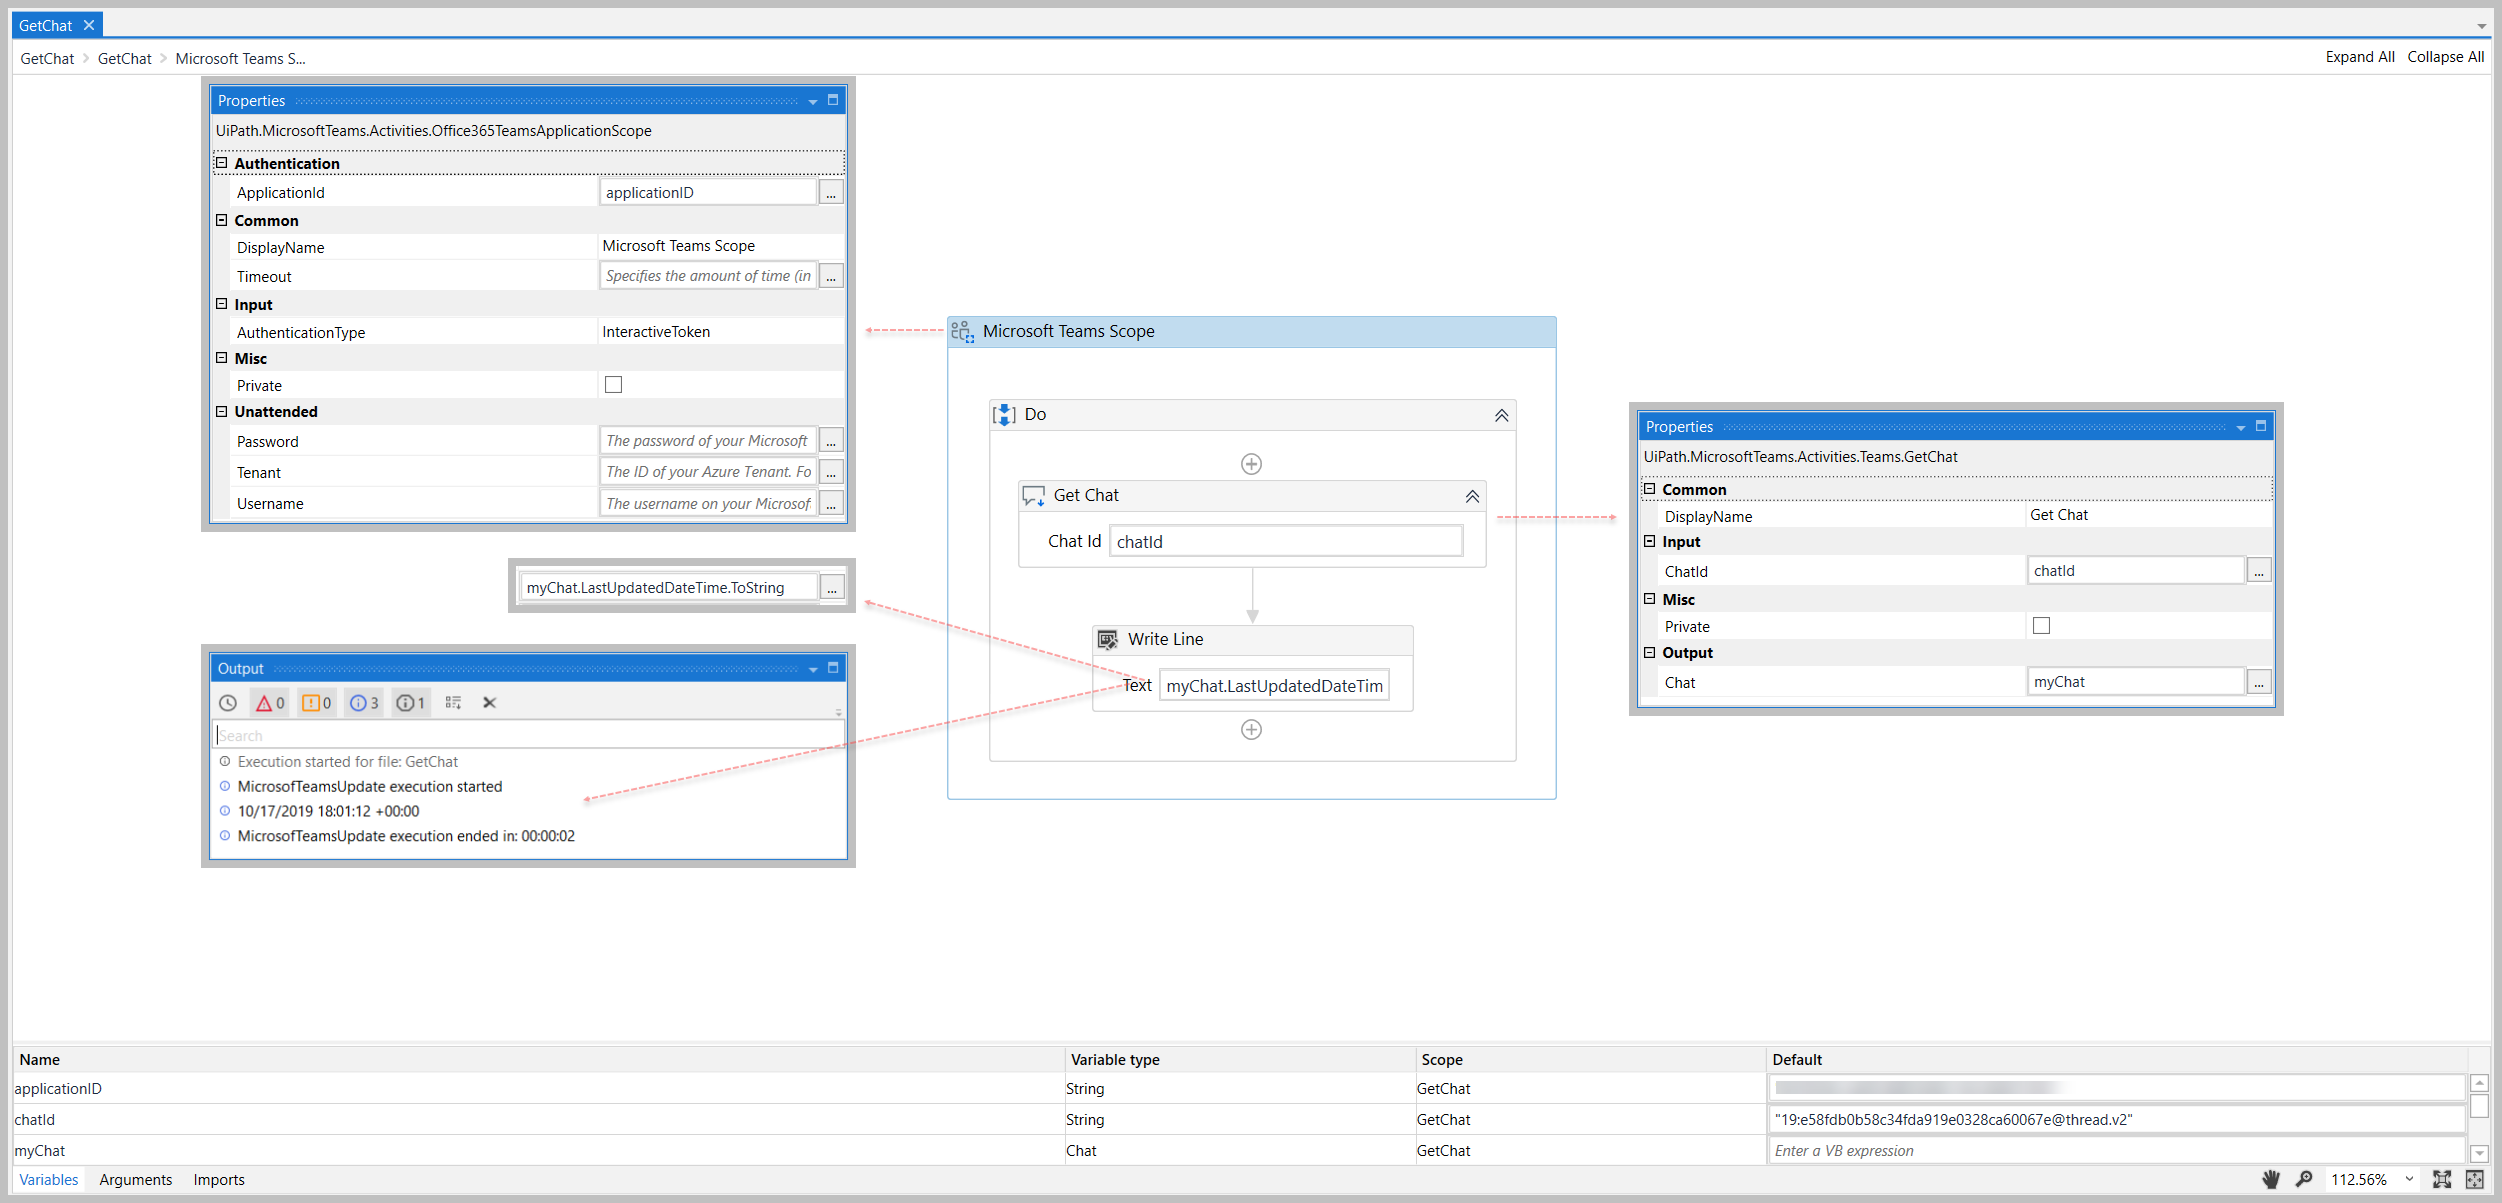This screenshot has width=2502, height=1203.
Task: Toggle the error filter in Output
Action: click(270, 703)
